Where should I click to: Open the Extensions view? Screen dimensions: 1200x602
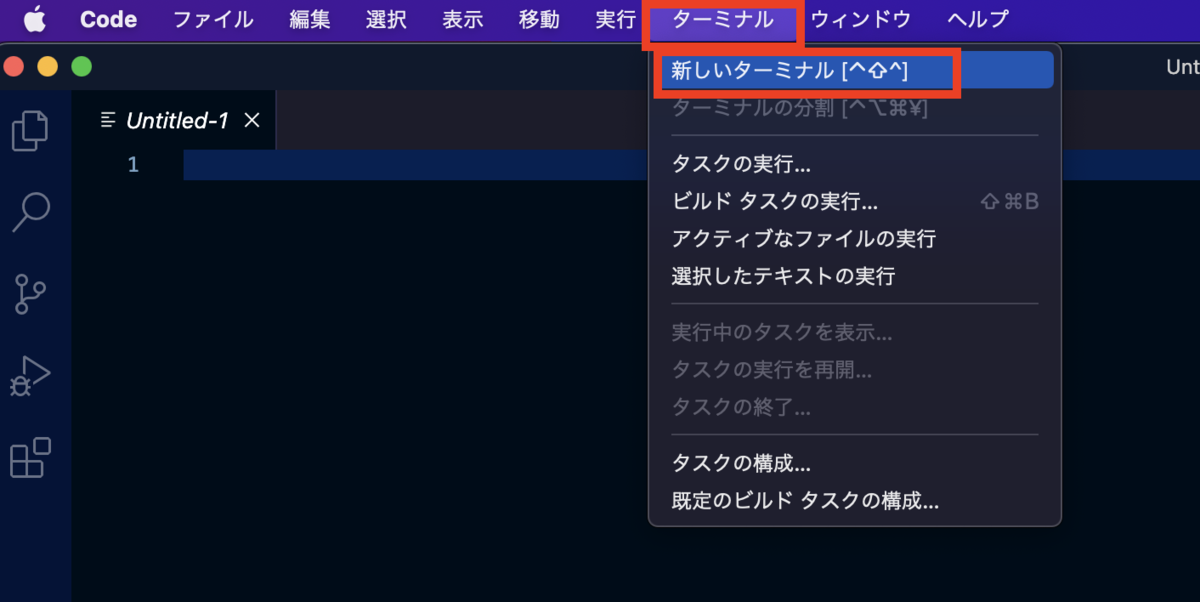coord(30,458)
